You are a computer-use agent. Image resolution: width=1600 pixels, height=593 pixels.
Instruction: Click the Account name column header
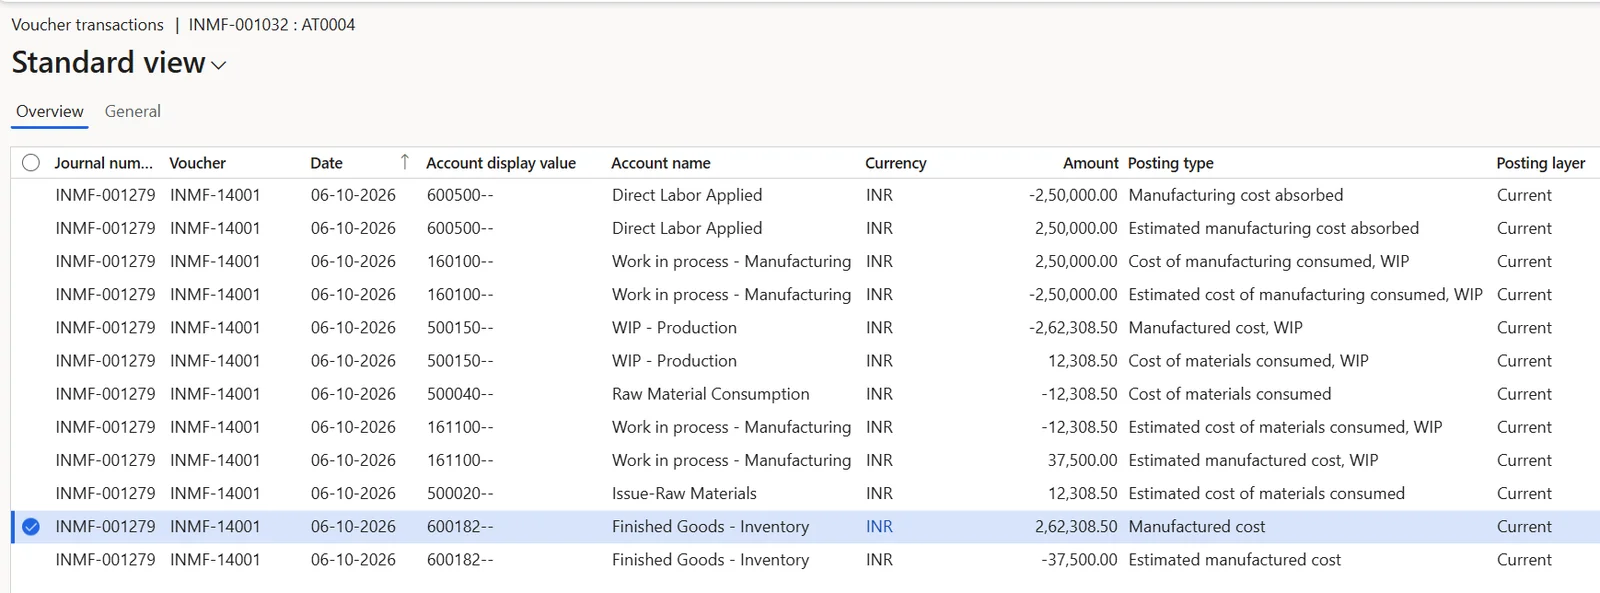661,163
